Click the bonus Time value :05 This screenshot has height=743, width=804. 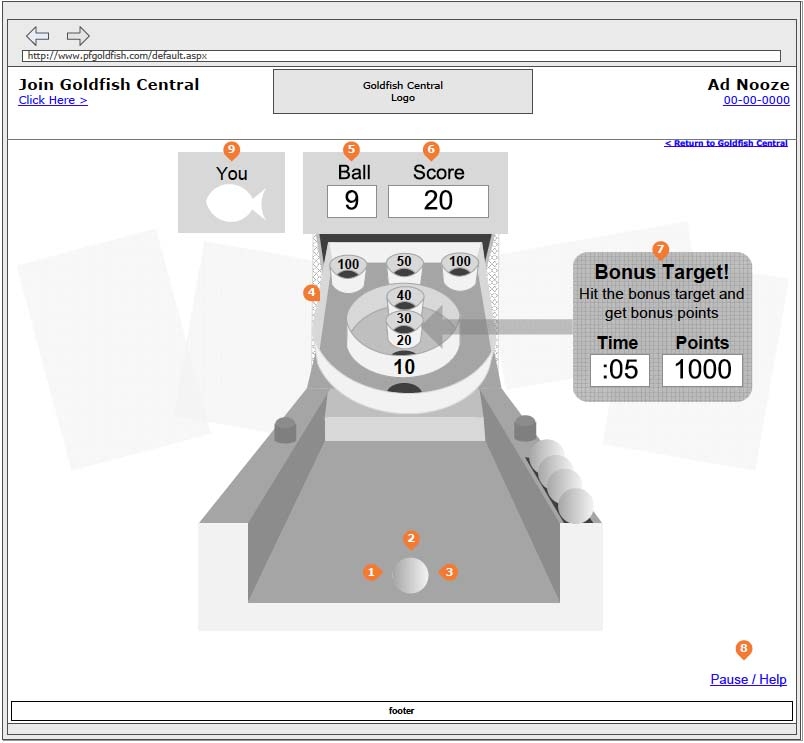click(619, 370)
